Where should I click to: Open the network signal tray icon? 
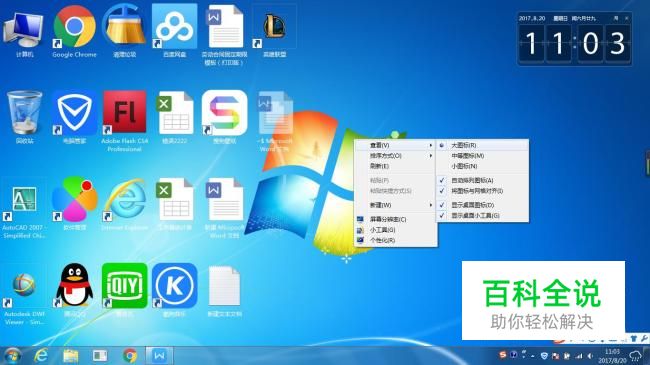point(579,356)
